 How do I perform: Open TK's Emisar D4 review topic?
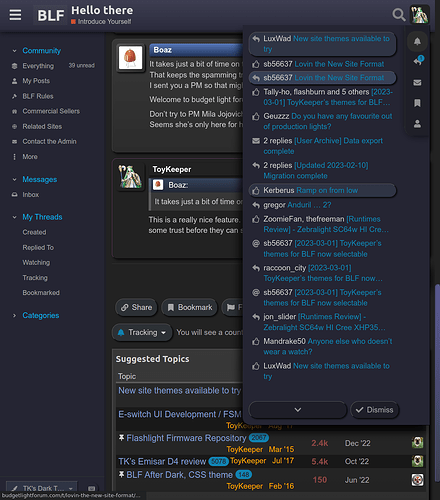pos(162,461)
